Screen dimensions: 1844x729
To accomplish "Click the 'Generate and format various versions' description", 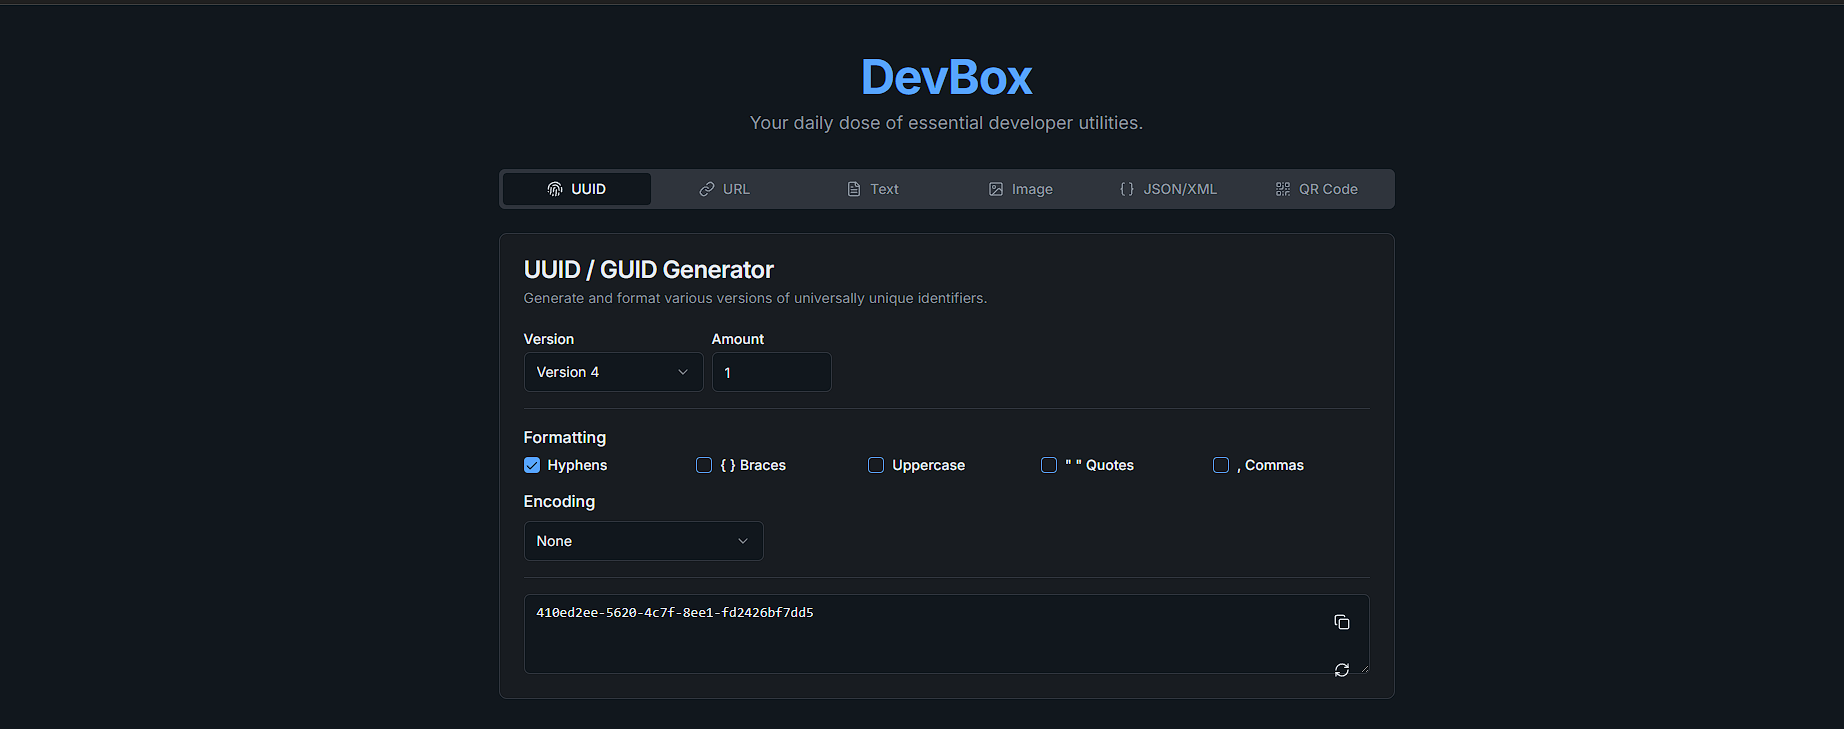I will coord(755,298).
